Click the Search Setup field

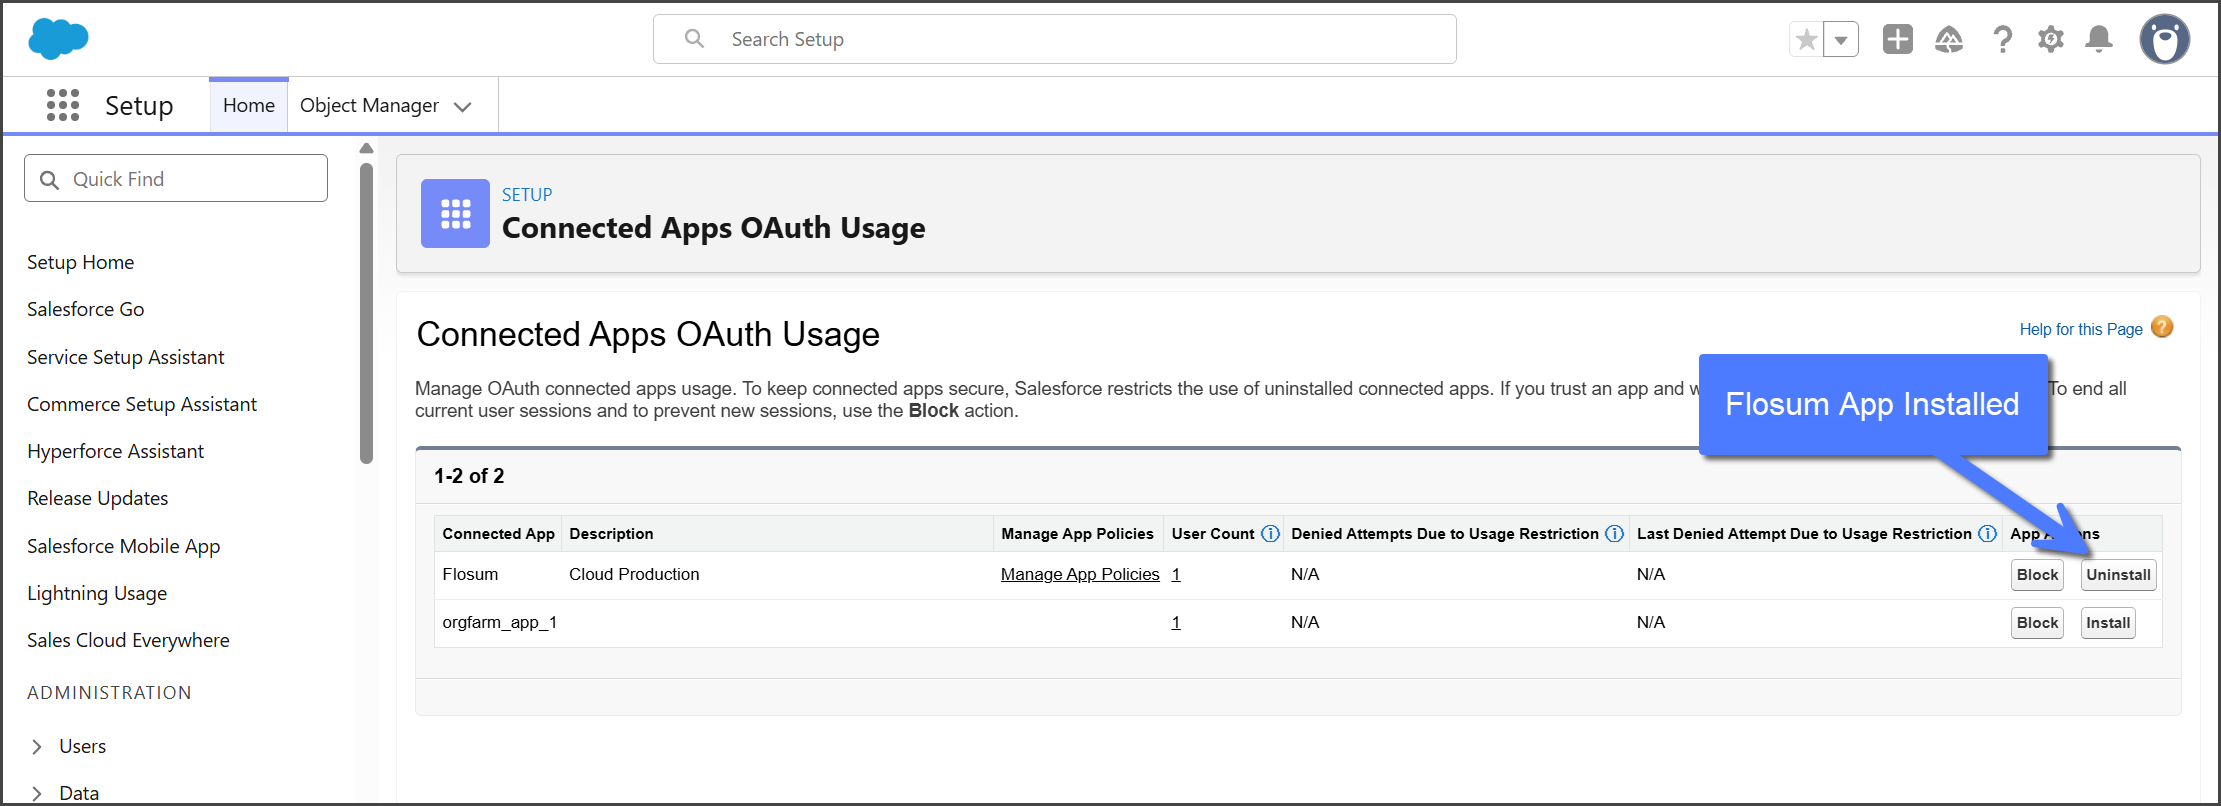1054,39
